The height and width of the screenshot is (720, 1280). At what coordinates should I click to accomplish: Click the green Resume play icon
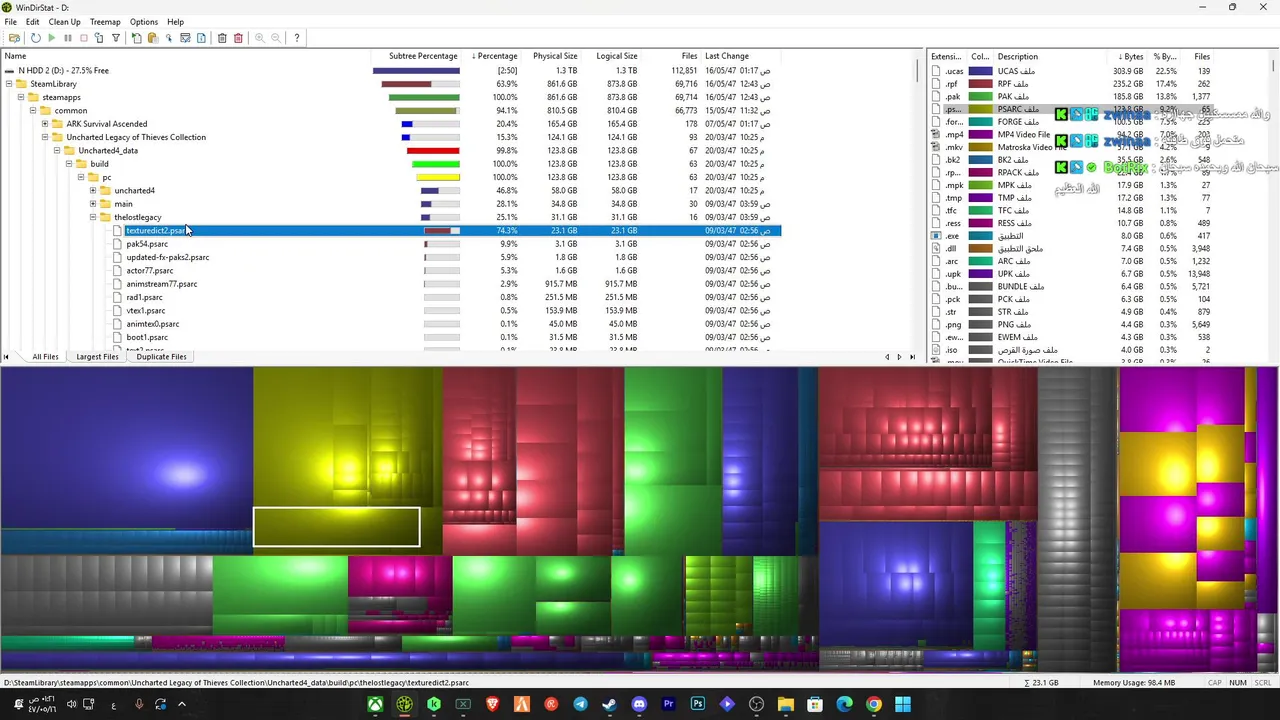[51, 38]
